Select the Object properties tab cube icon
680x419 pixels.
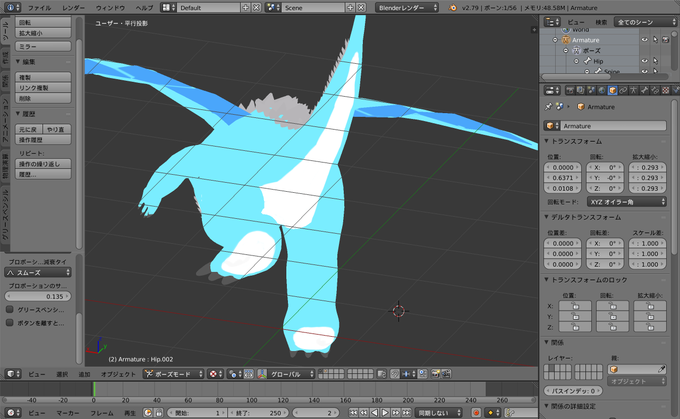(x=612, y=90)
